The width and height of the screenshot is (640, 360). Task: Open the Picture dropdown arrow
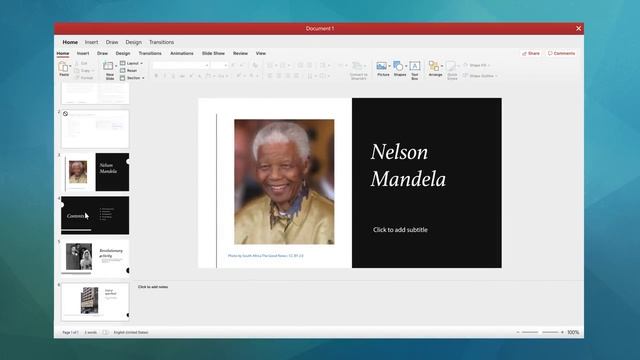389,66
